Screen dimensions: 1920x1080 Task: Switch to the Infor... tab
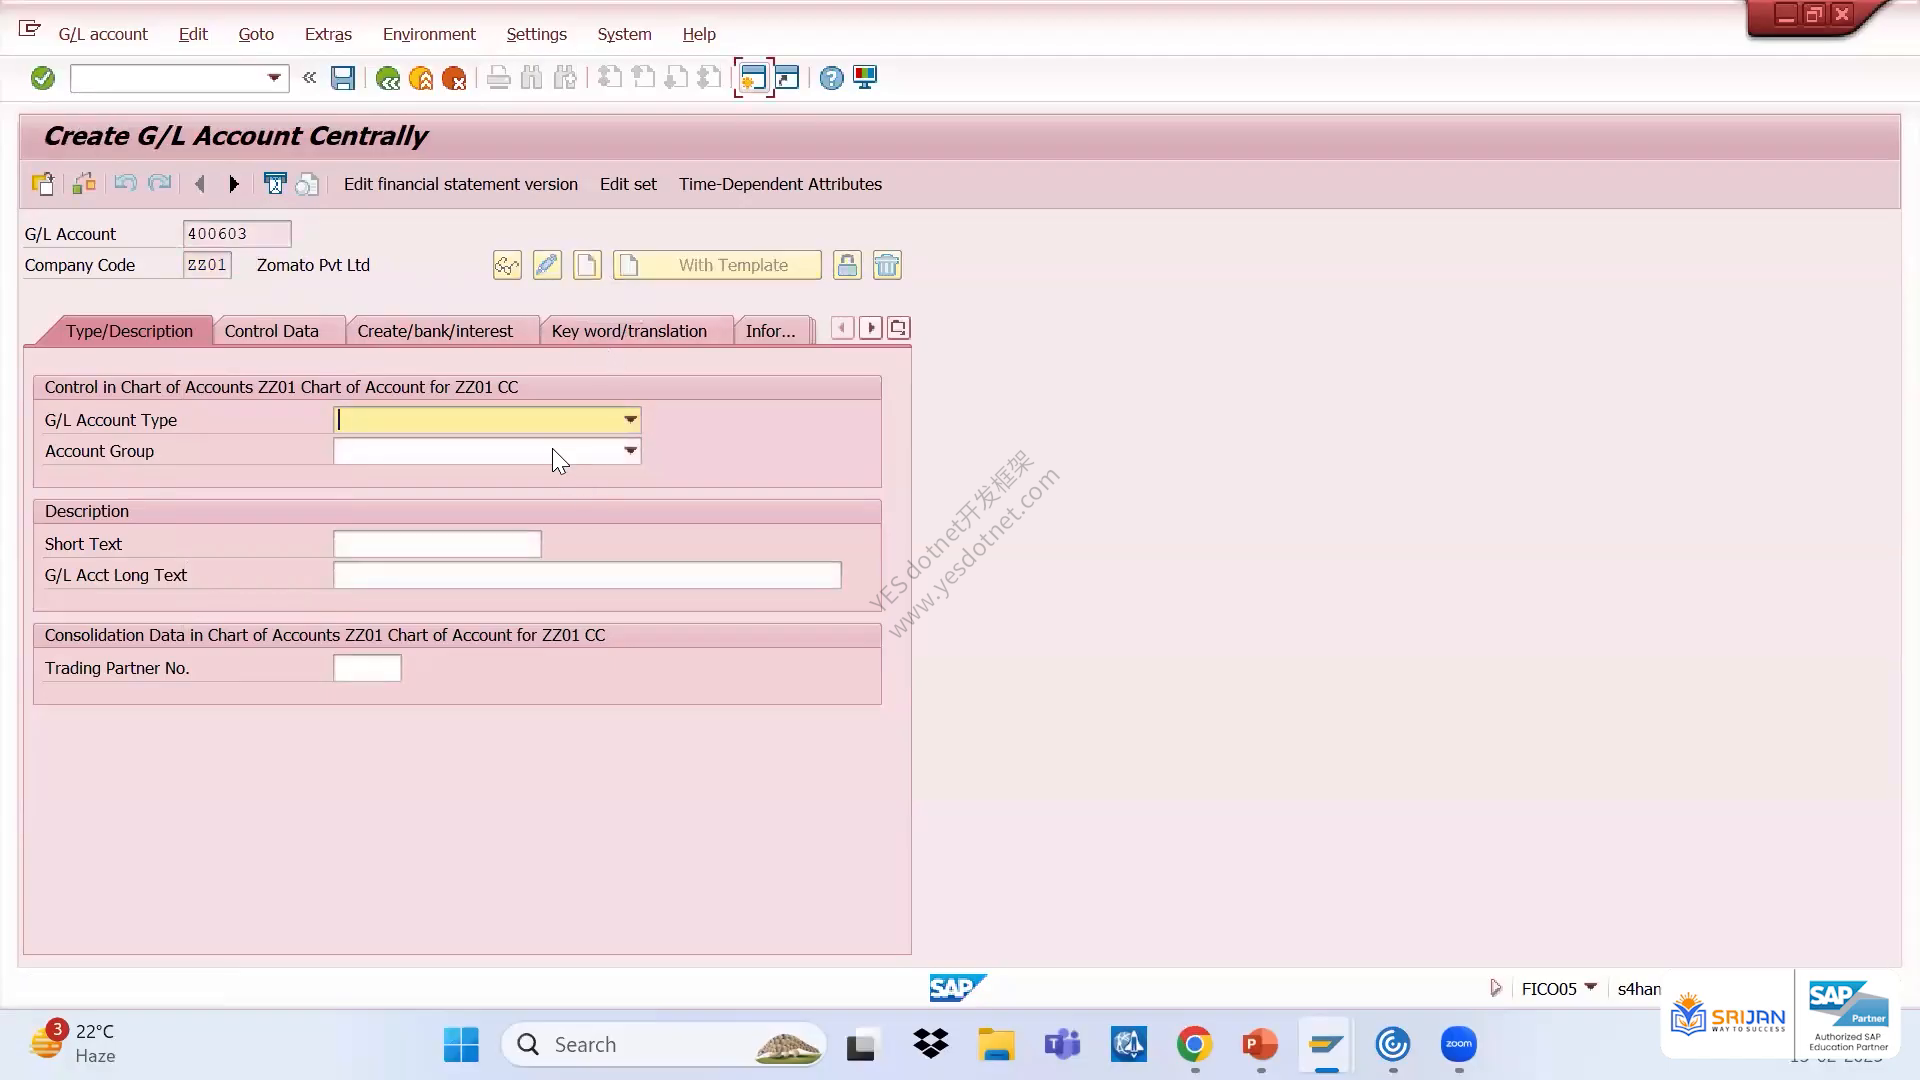(x=771, y=331)
